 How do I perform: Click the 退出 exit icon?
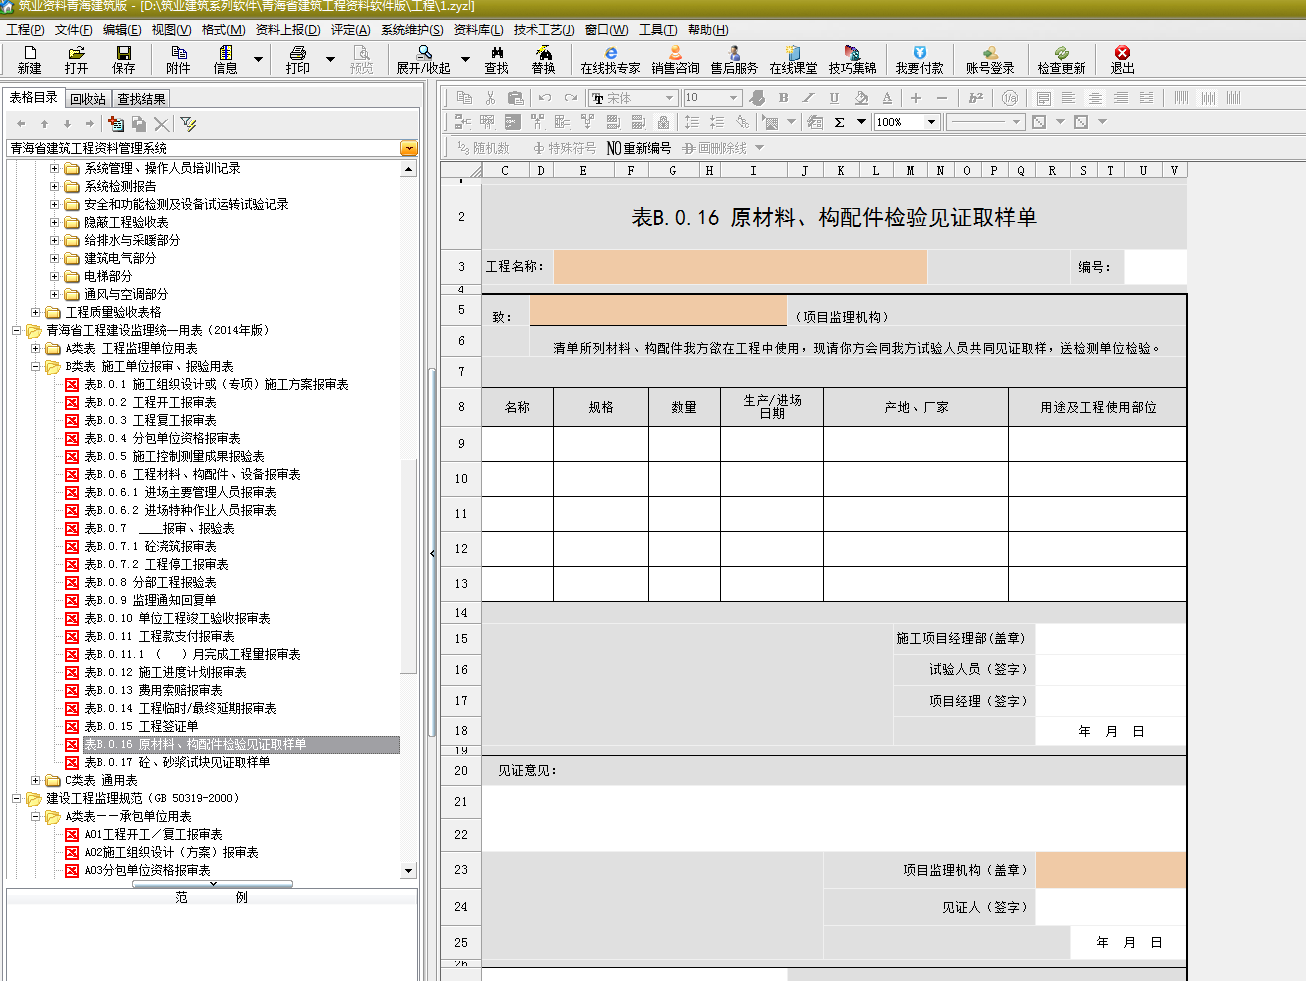(x=1122, y=60)
